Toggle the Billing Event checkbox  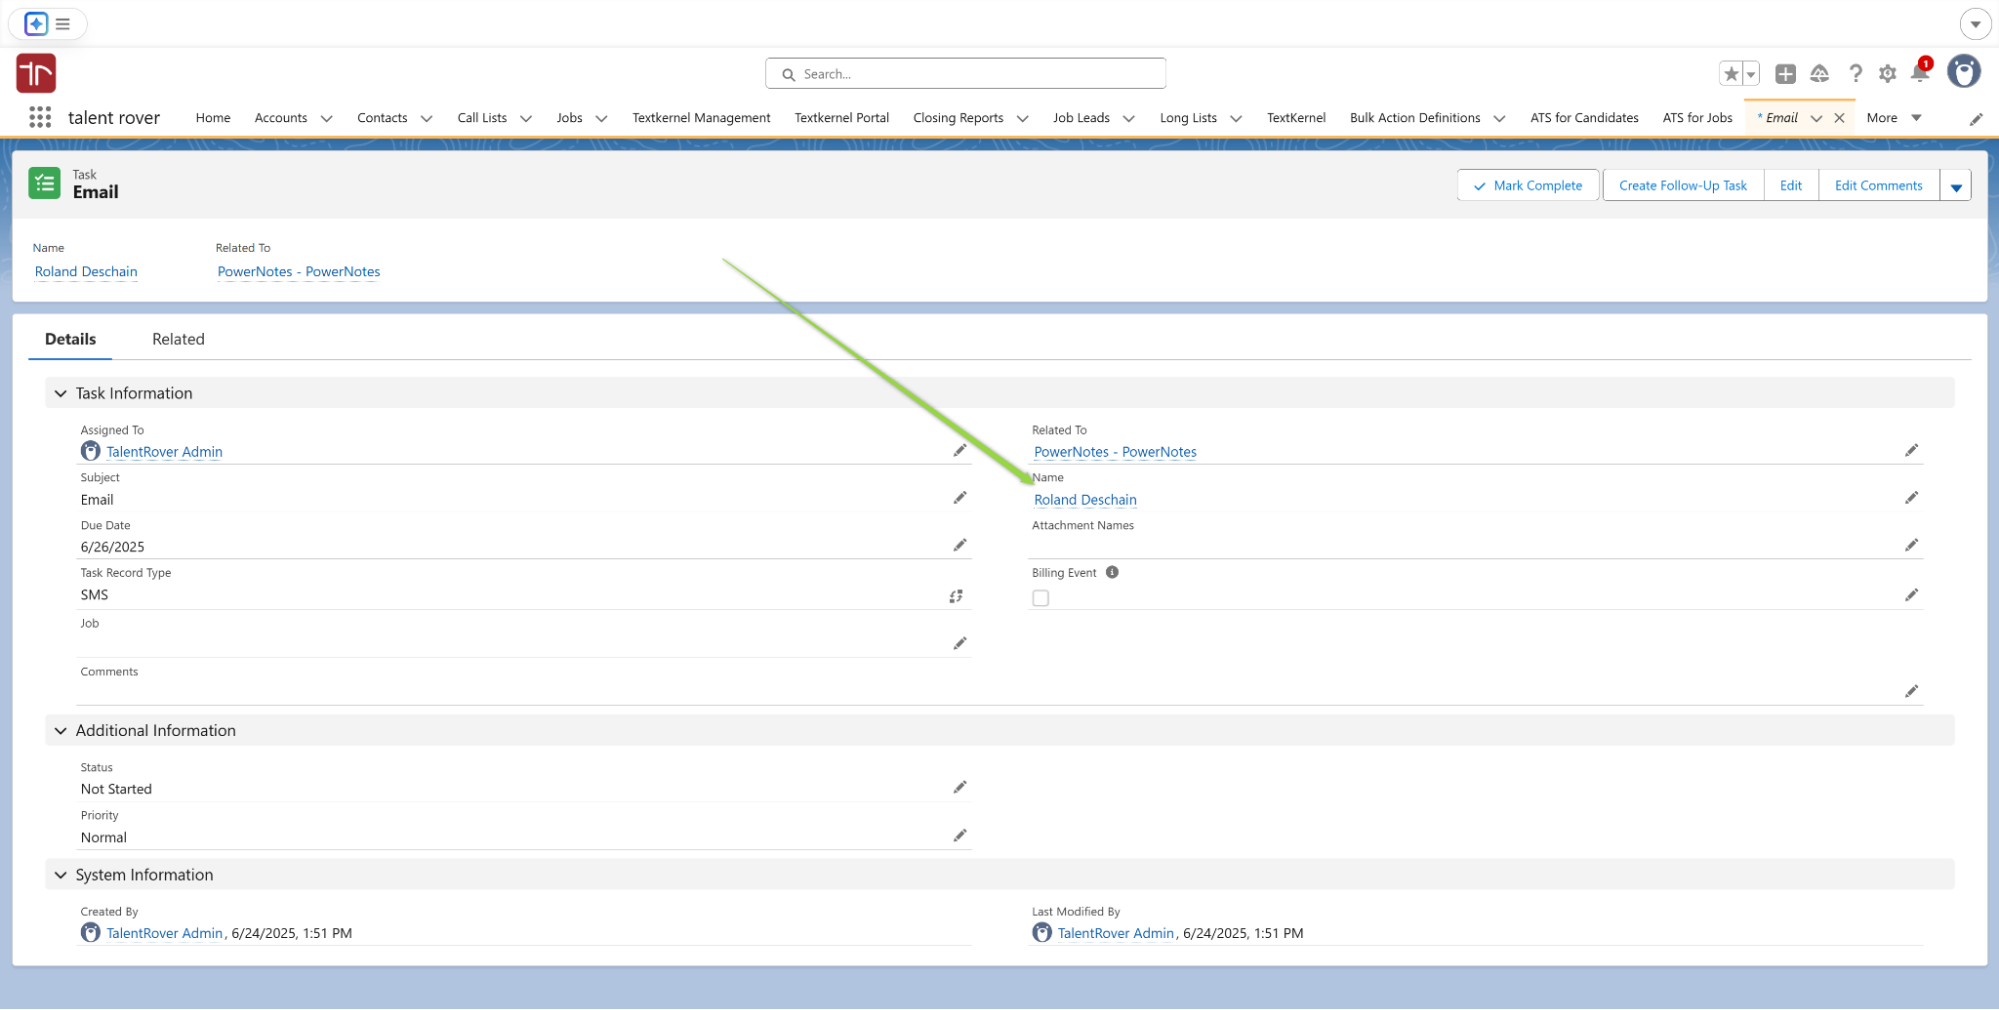click(1041, 598)
